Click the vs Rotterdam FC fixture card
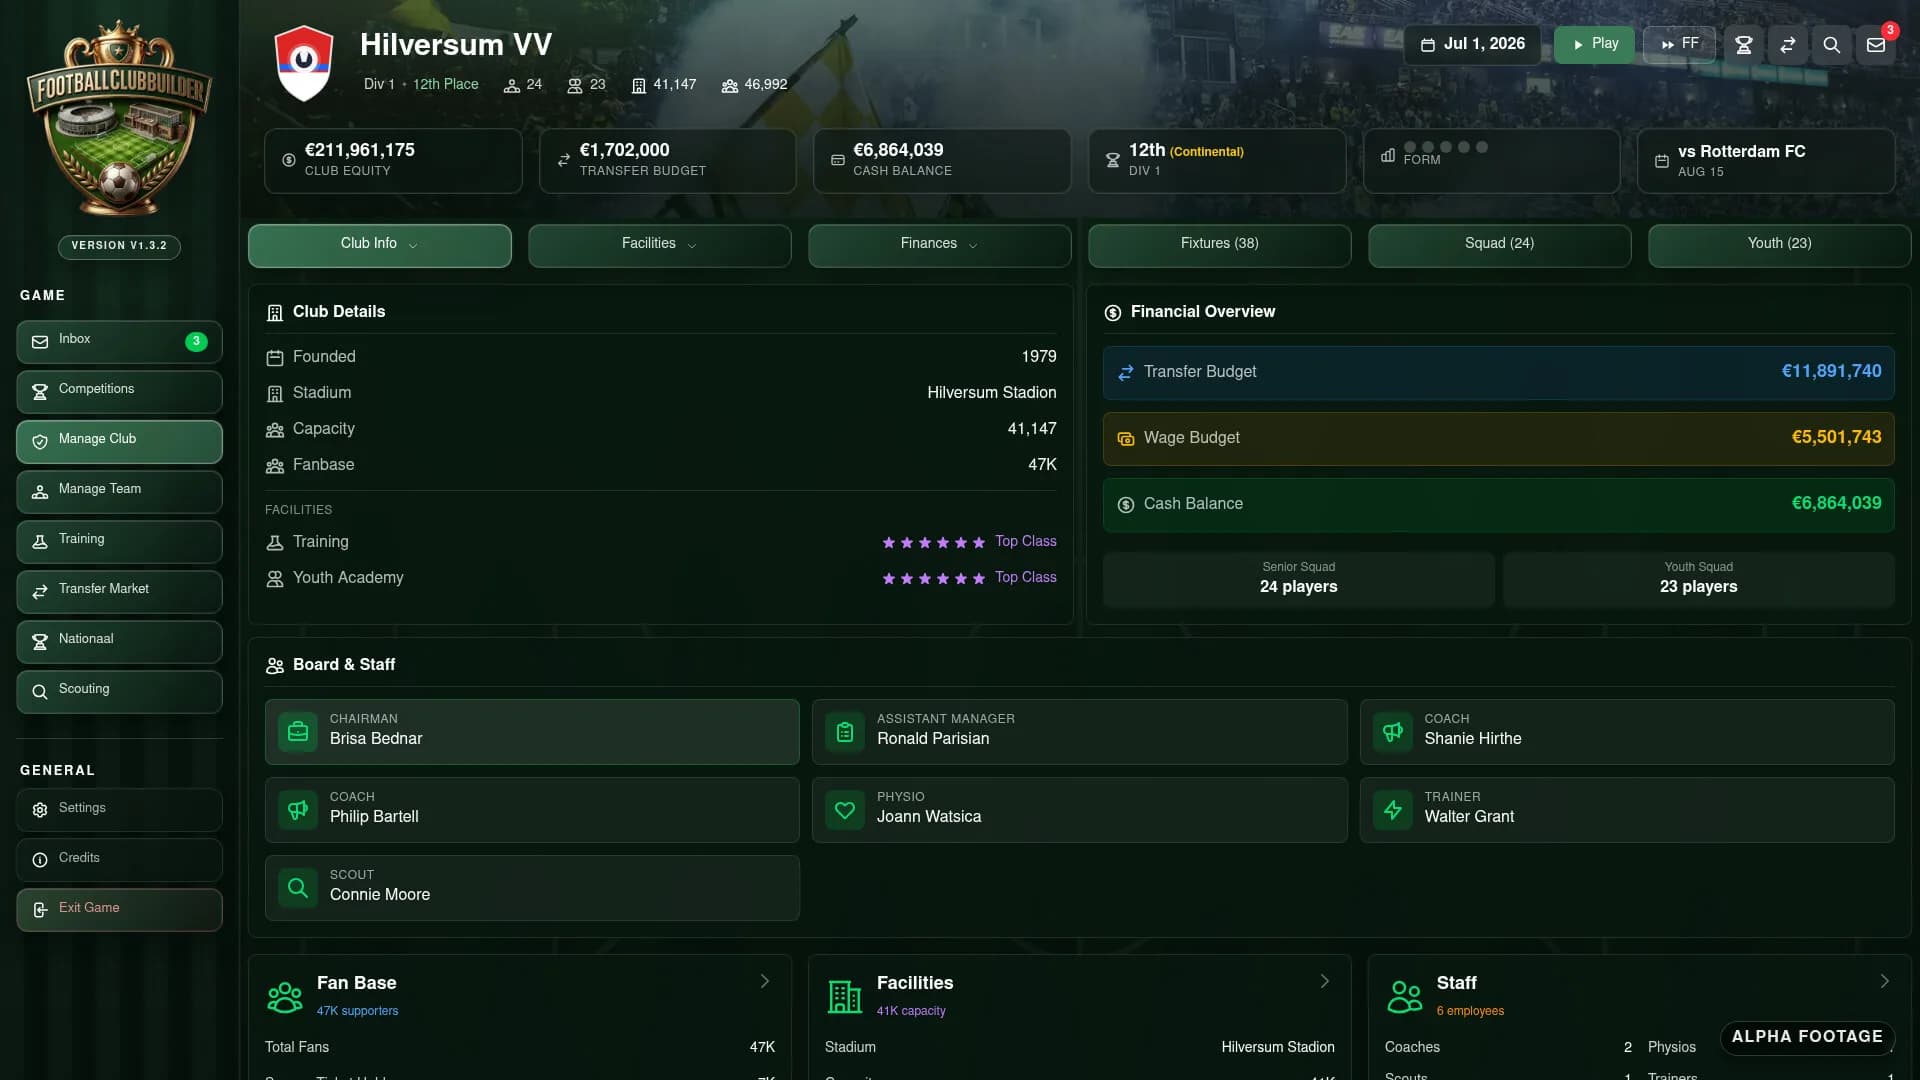The width and height of the screenshot is (1920, 1080). [x=1766, y=161]
